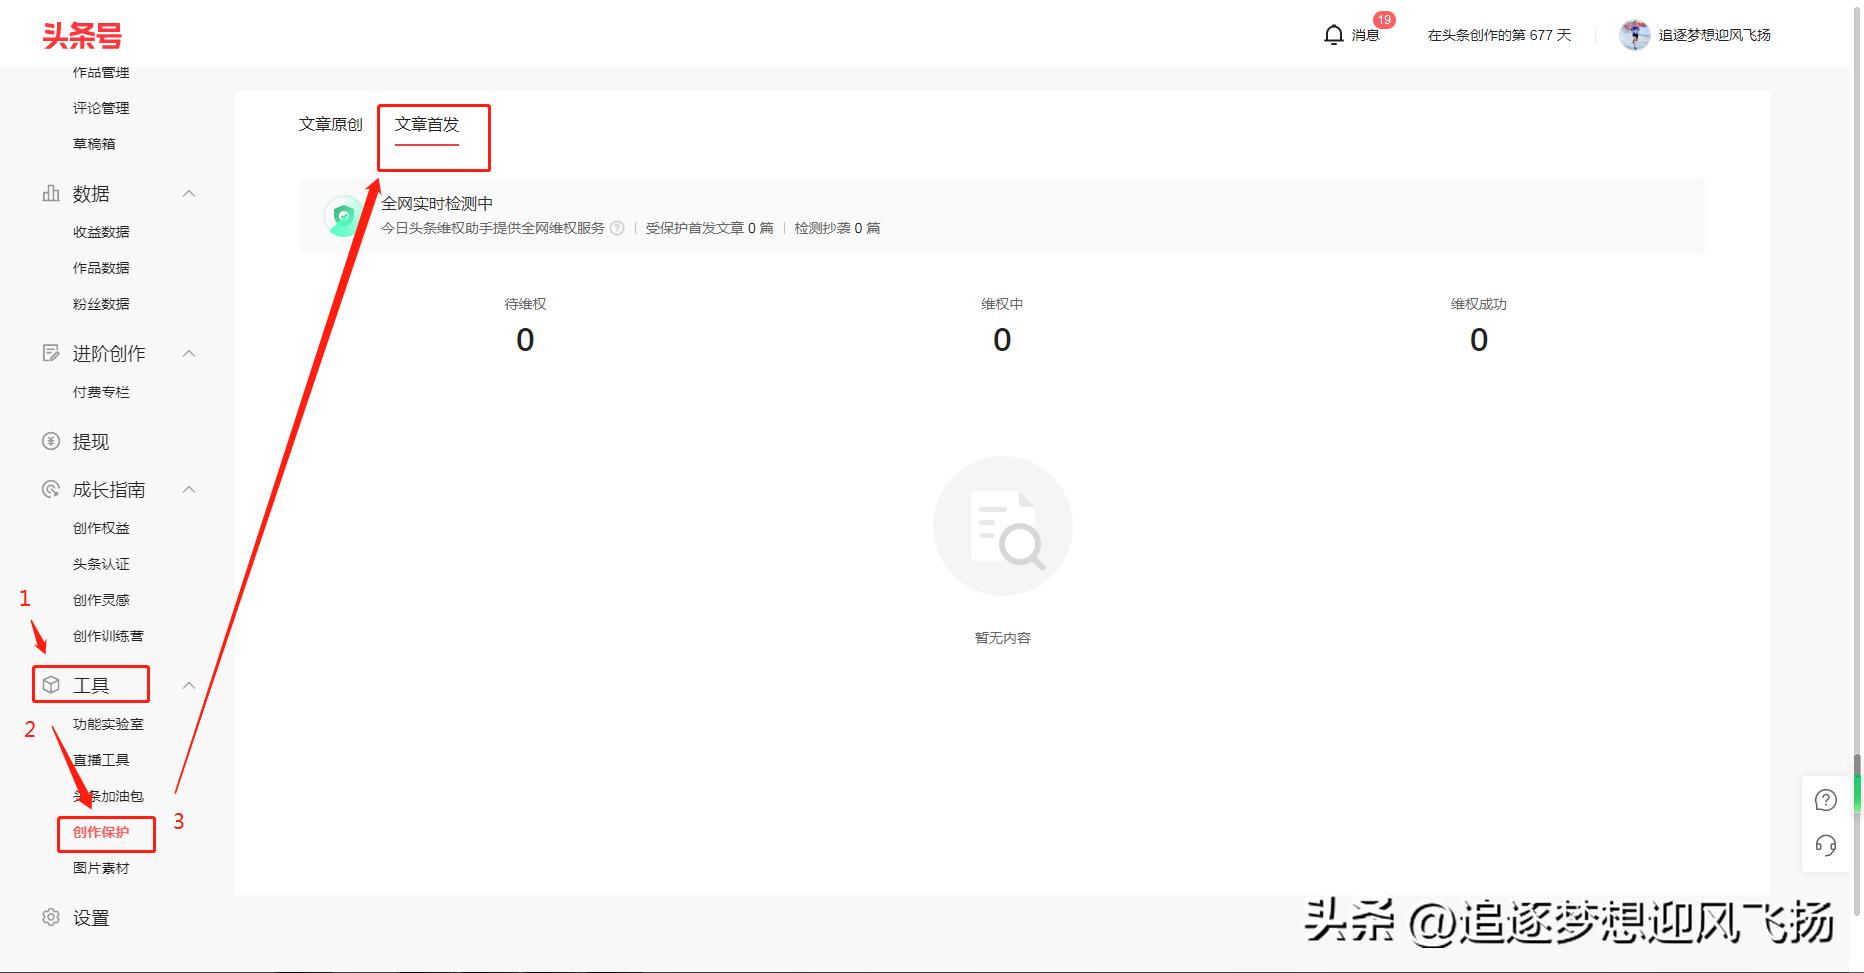
Task: Collapse the 工具 section chevron
Action: [x=189, y=685]
